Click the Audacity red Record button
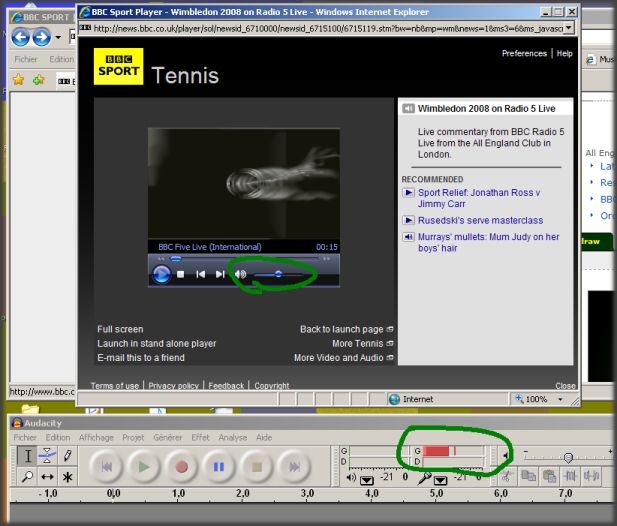This screenshot has height=526, width=617. pyautogui.click(x=181, y=467)
